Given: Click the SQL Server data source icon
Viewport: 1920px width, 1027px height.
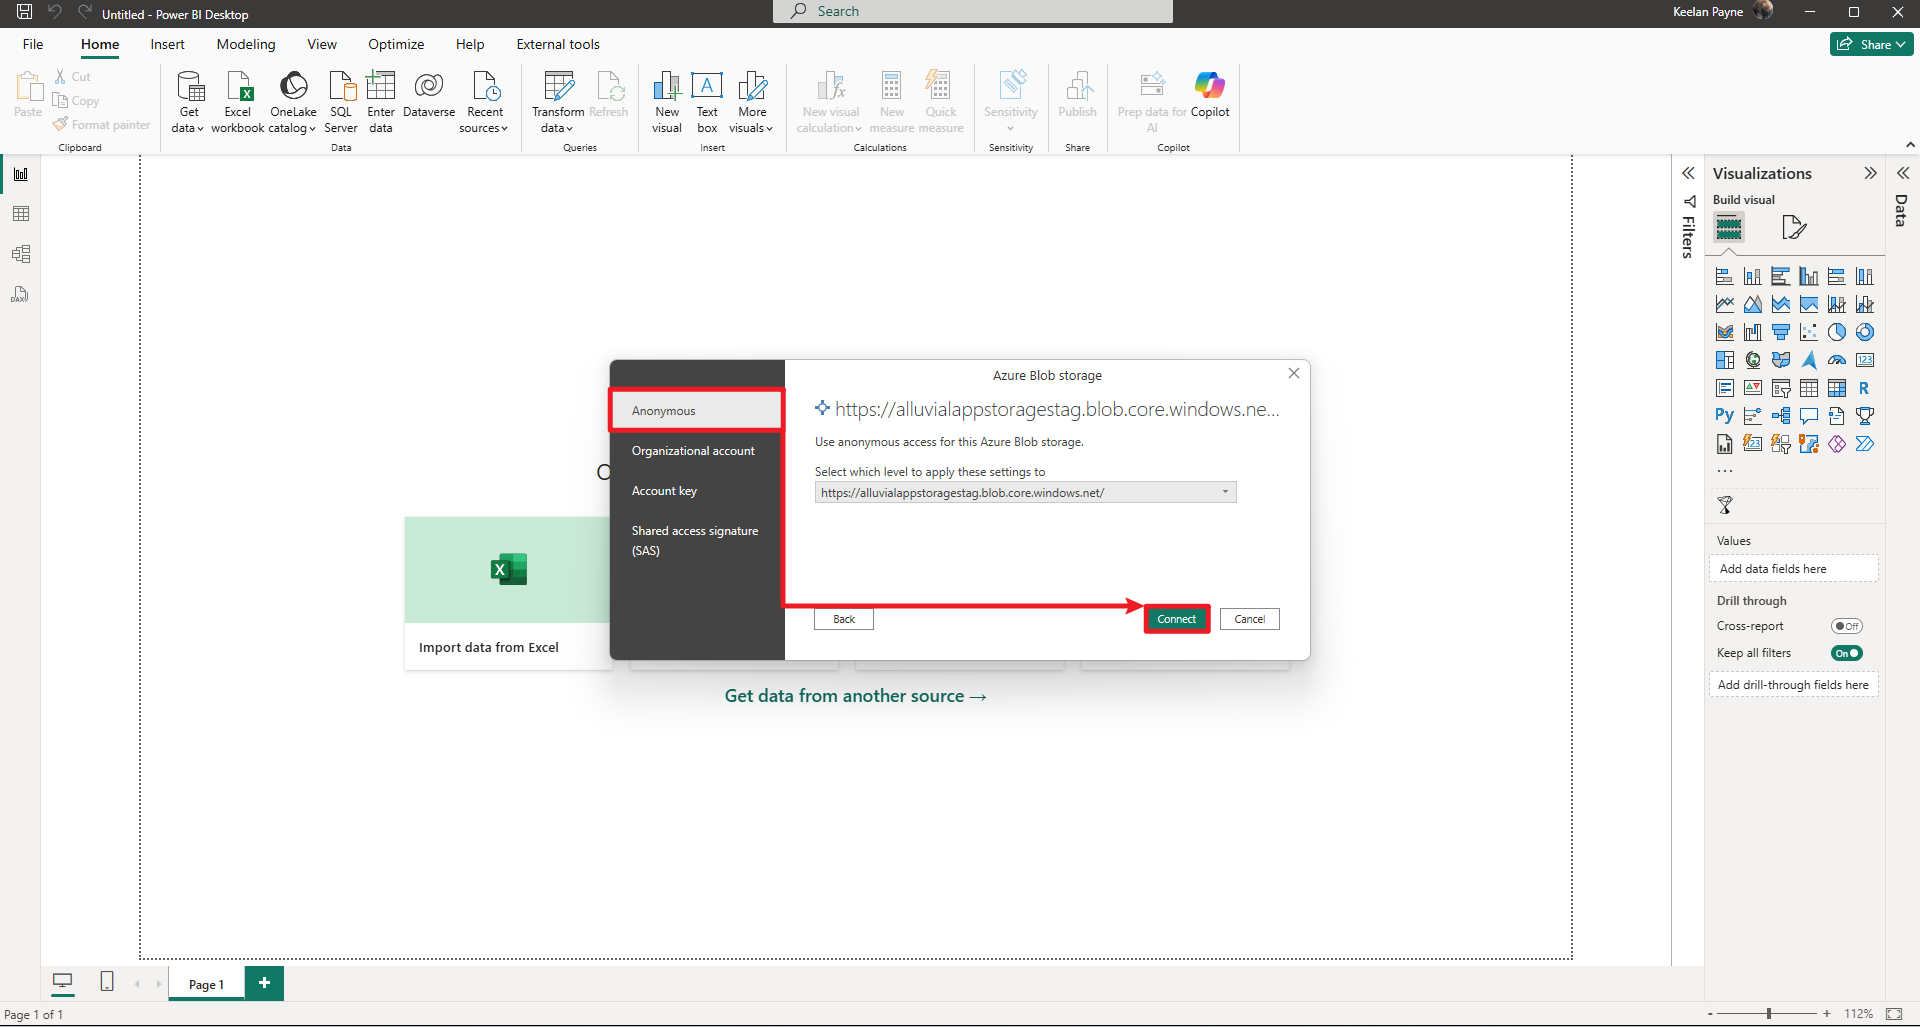Looking at the screenshot, I should click(x=341, y=88).
